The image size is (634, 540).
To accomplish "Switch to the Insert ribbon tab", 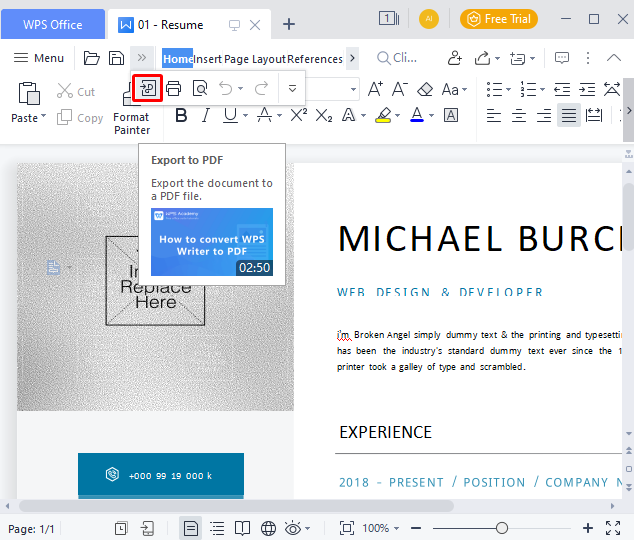I will coord(208,59).
